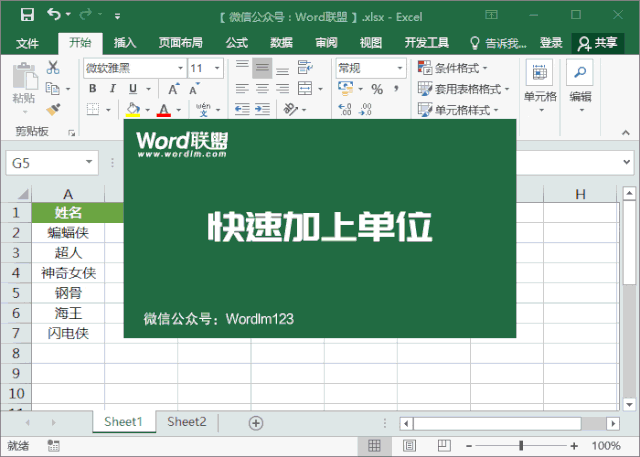
Task: Switch to 开发工具 Developer tab
Action: point(427,43)
